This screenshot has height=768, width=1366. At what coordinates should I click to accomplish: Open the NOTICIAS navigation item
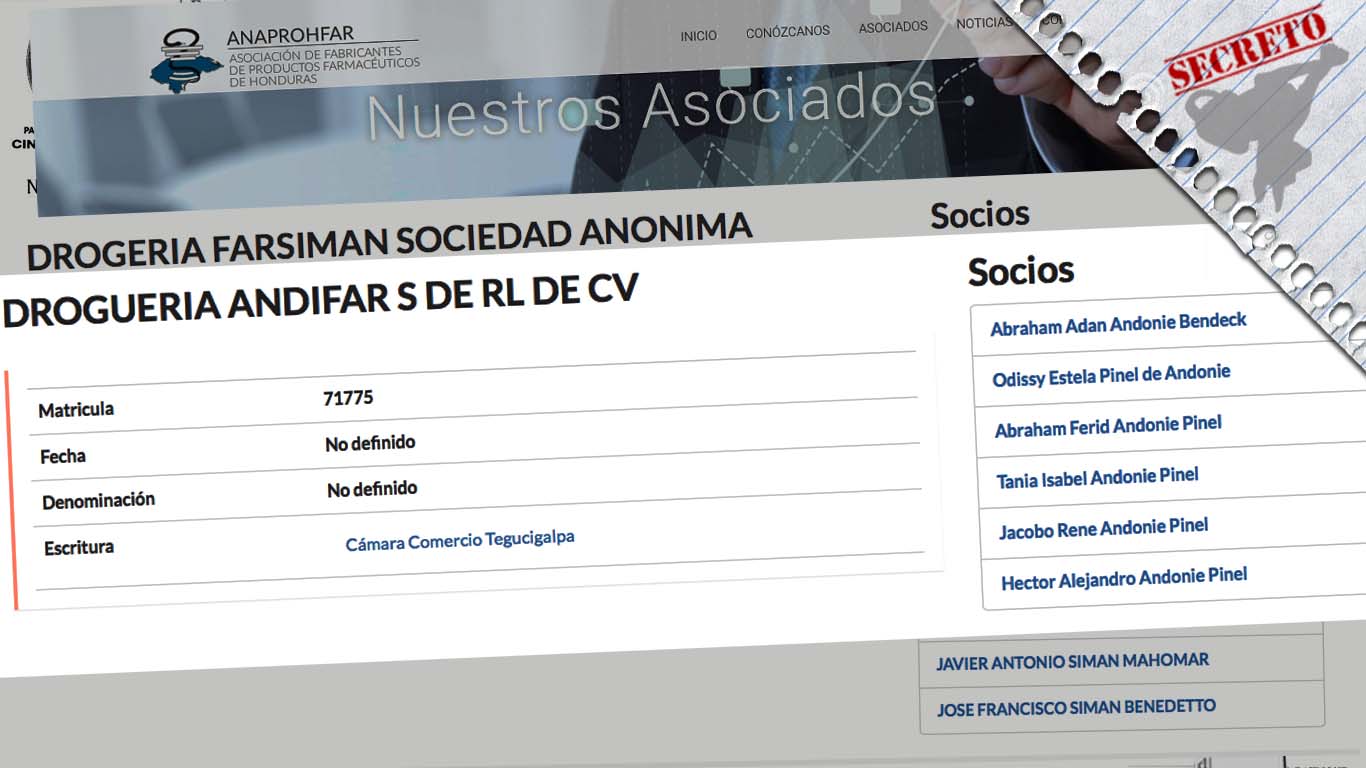coord(983,24)
